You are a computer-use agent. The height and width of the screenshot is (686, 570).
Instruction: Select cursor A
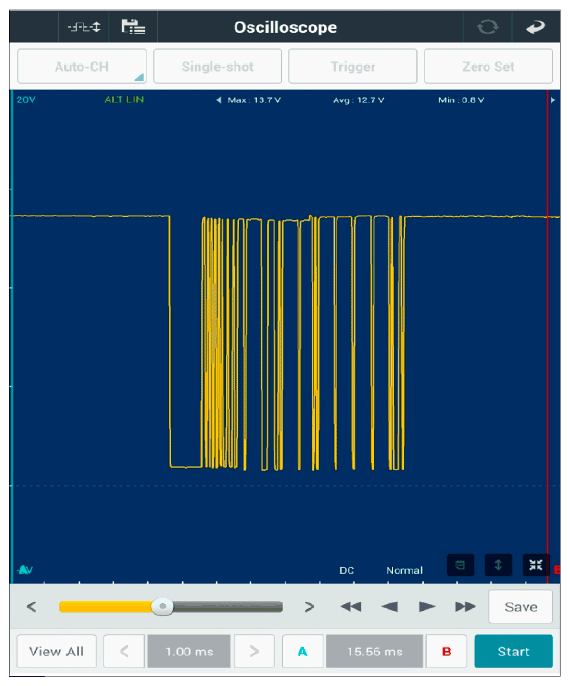pos(303,651)
